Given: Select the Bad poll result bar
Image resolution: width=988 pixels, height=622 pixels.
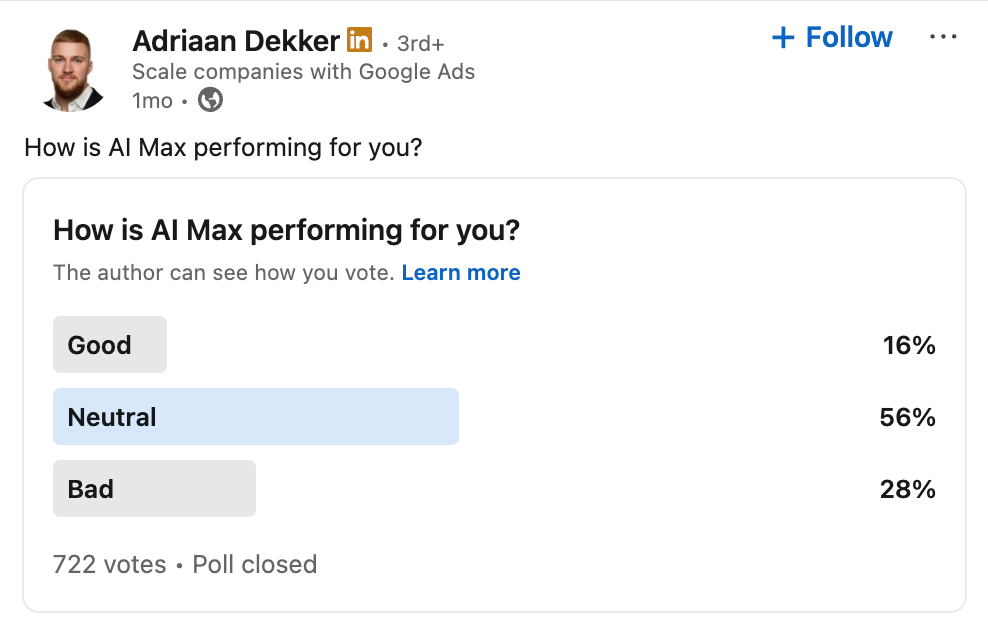Looking at the screenshot, I should [154, 489].
